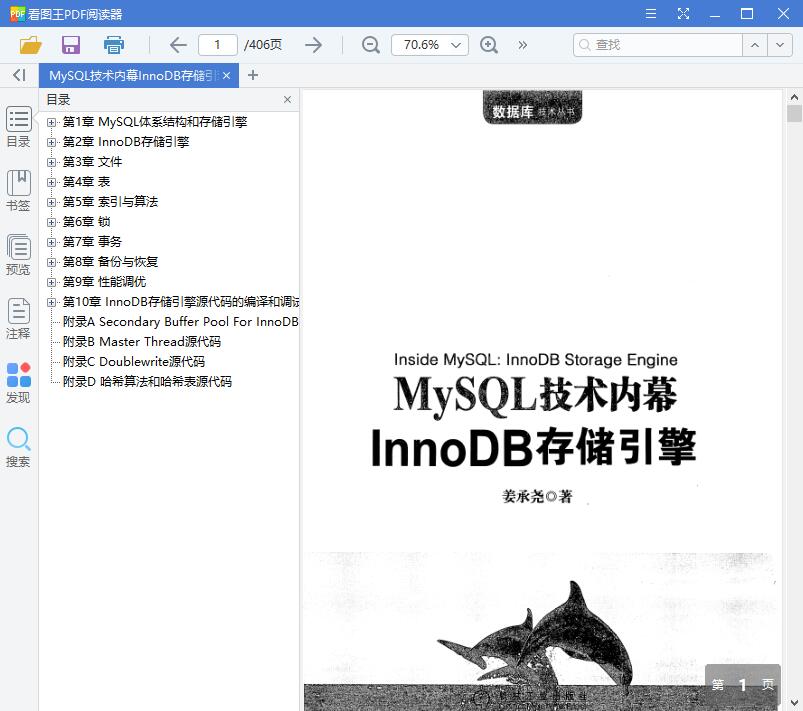Click the vertical scrollbar thumb
Viewport: 803px width, 711px height.
click(x=794, y=113)
